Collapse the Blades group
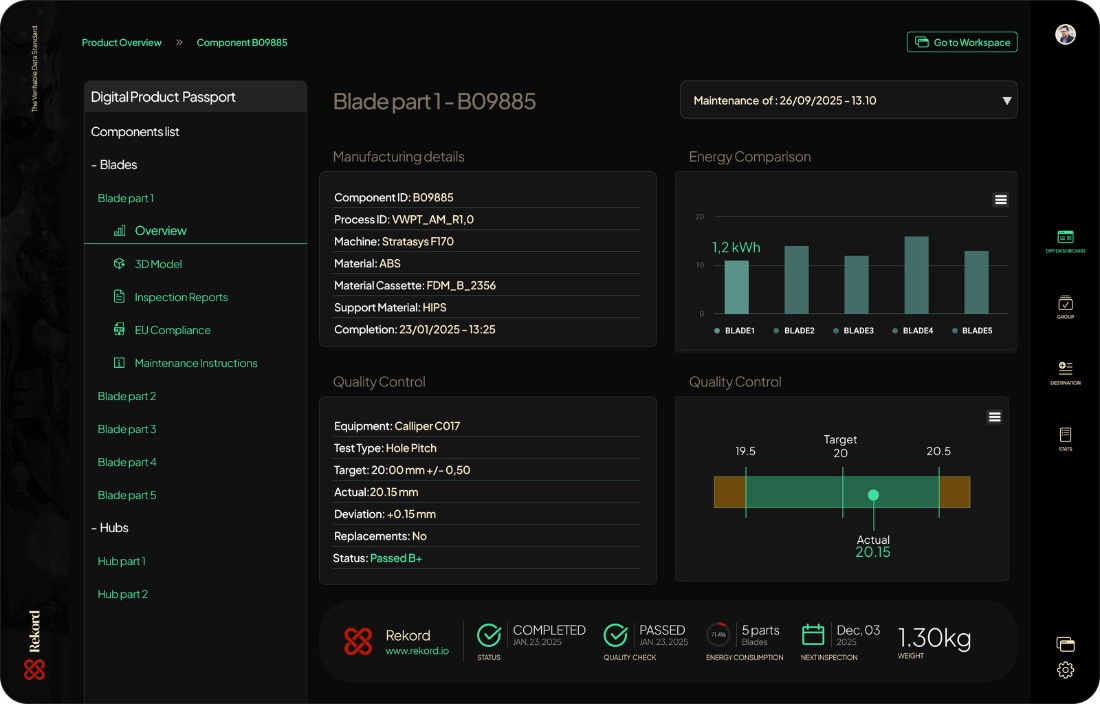 coord(114,165)
